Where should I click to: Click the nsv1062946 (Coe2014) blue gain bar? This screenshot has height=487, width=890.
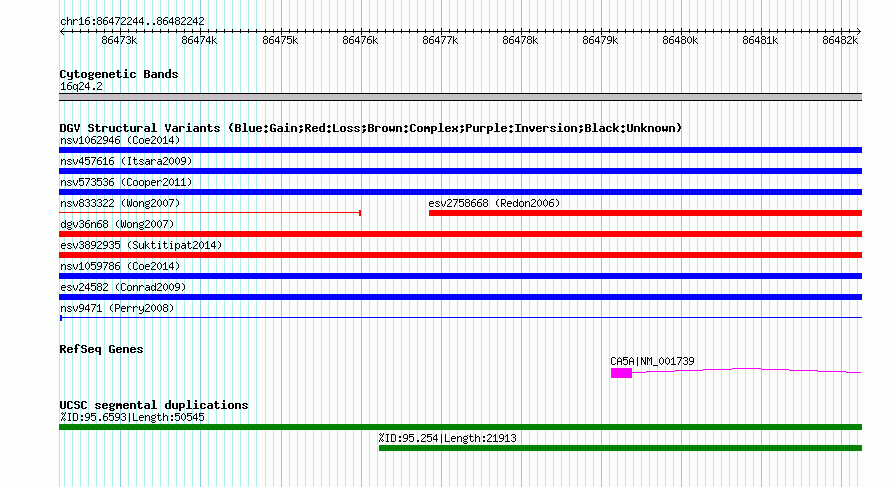[x=460, y=150]
